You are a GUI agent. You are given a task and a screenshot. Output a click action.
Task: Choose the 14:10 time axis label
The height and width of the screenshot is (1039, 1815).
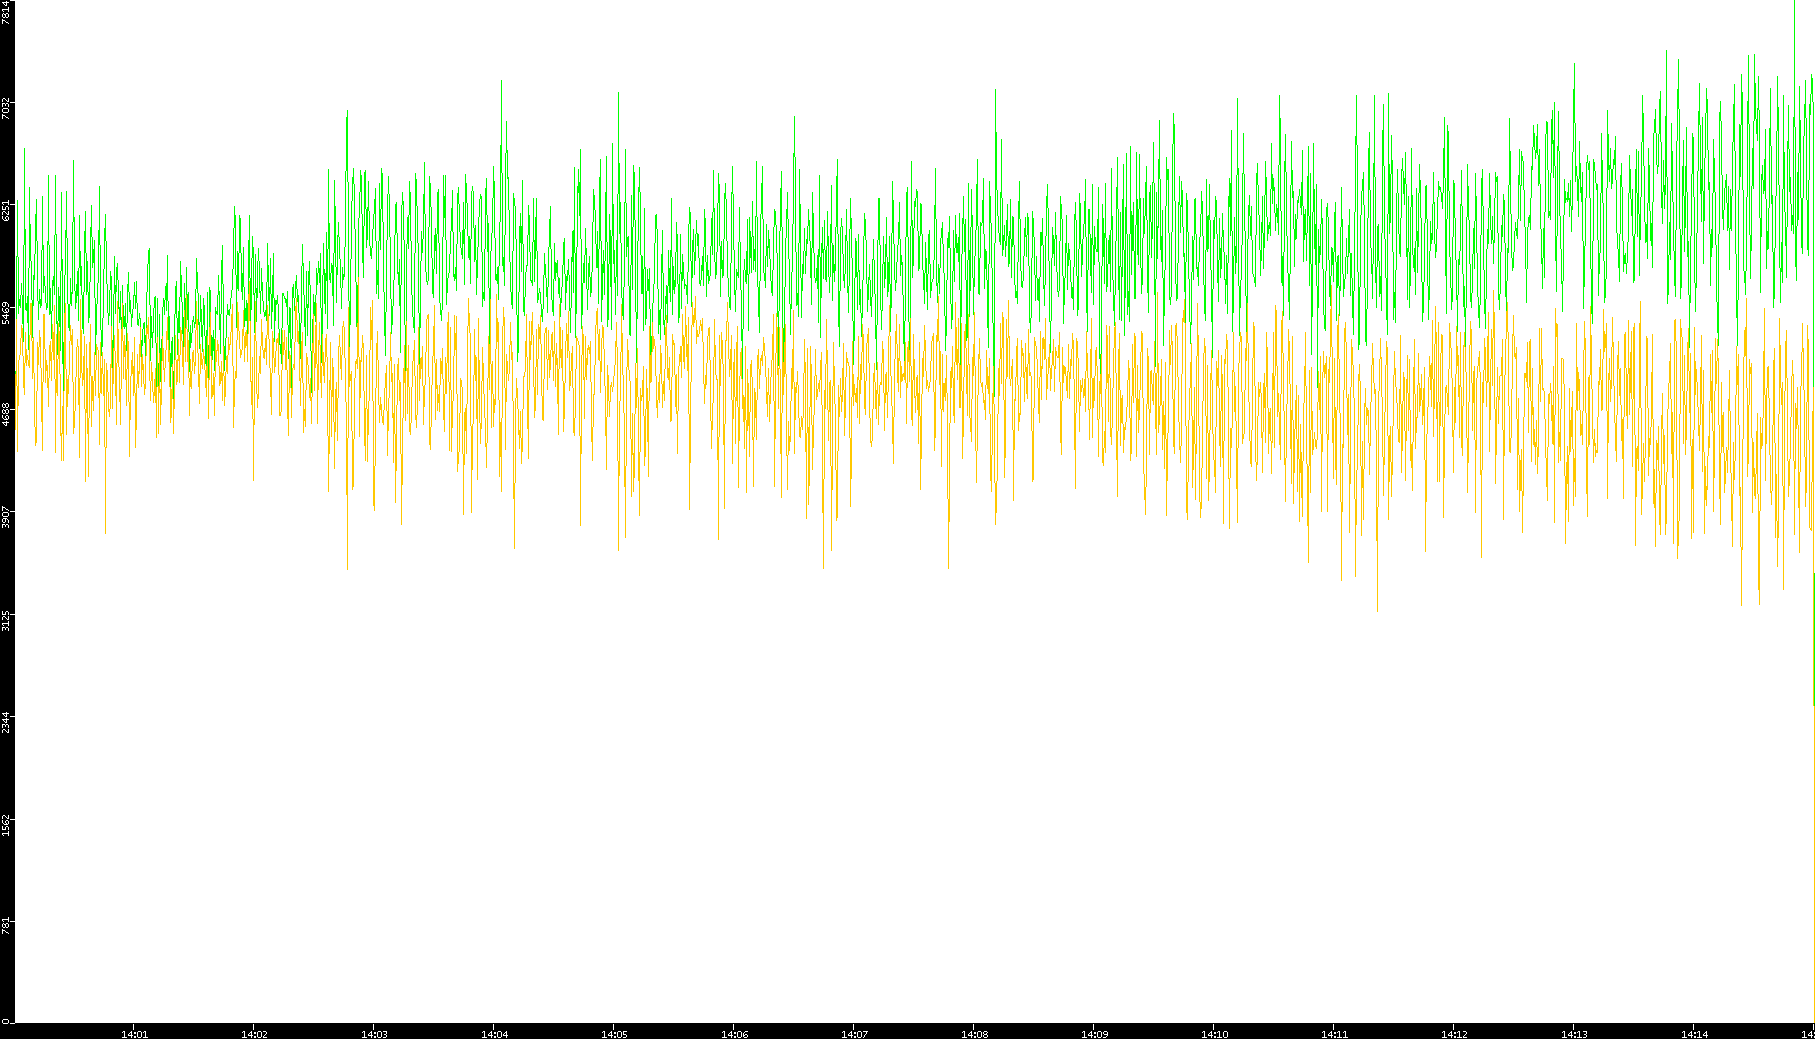point(1214,1033)
